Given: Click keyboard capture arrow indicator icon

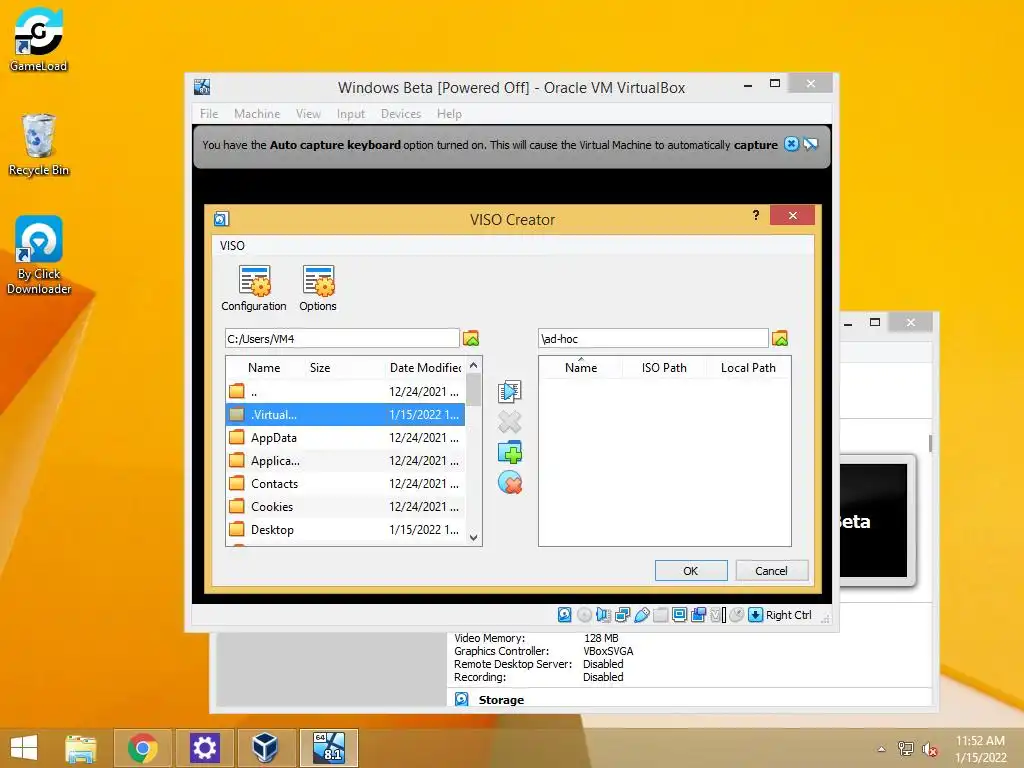Looking at the screenshot, I should click(x=755, y=615).
